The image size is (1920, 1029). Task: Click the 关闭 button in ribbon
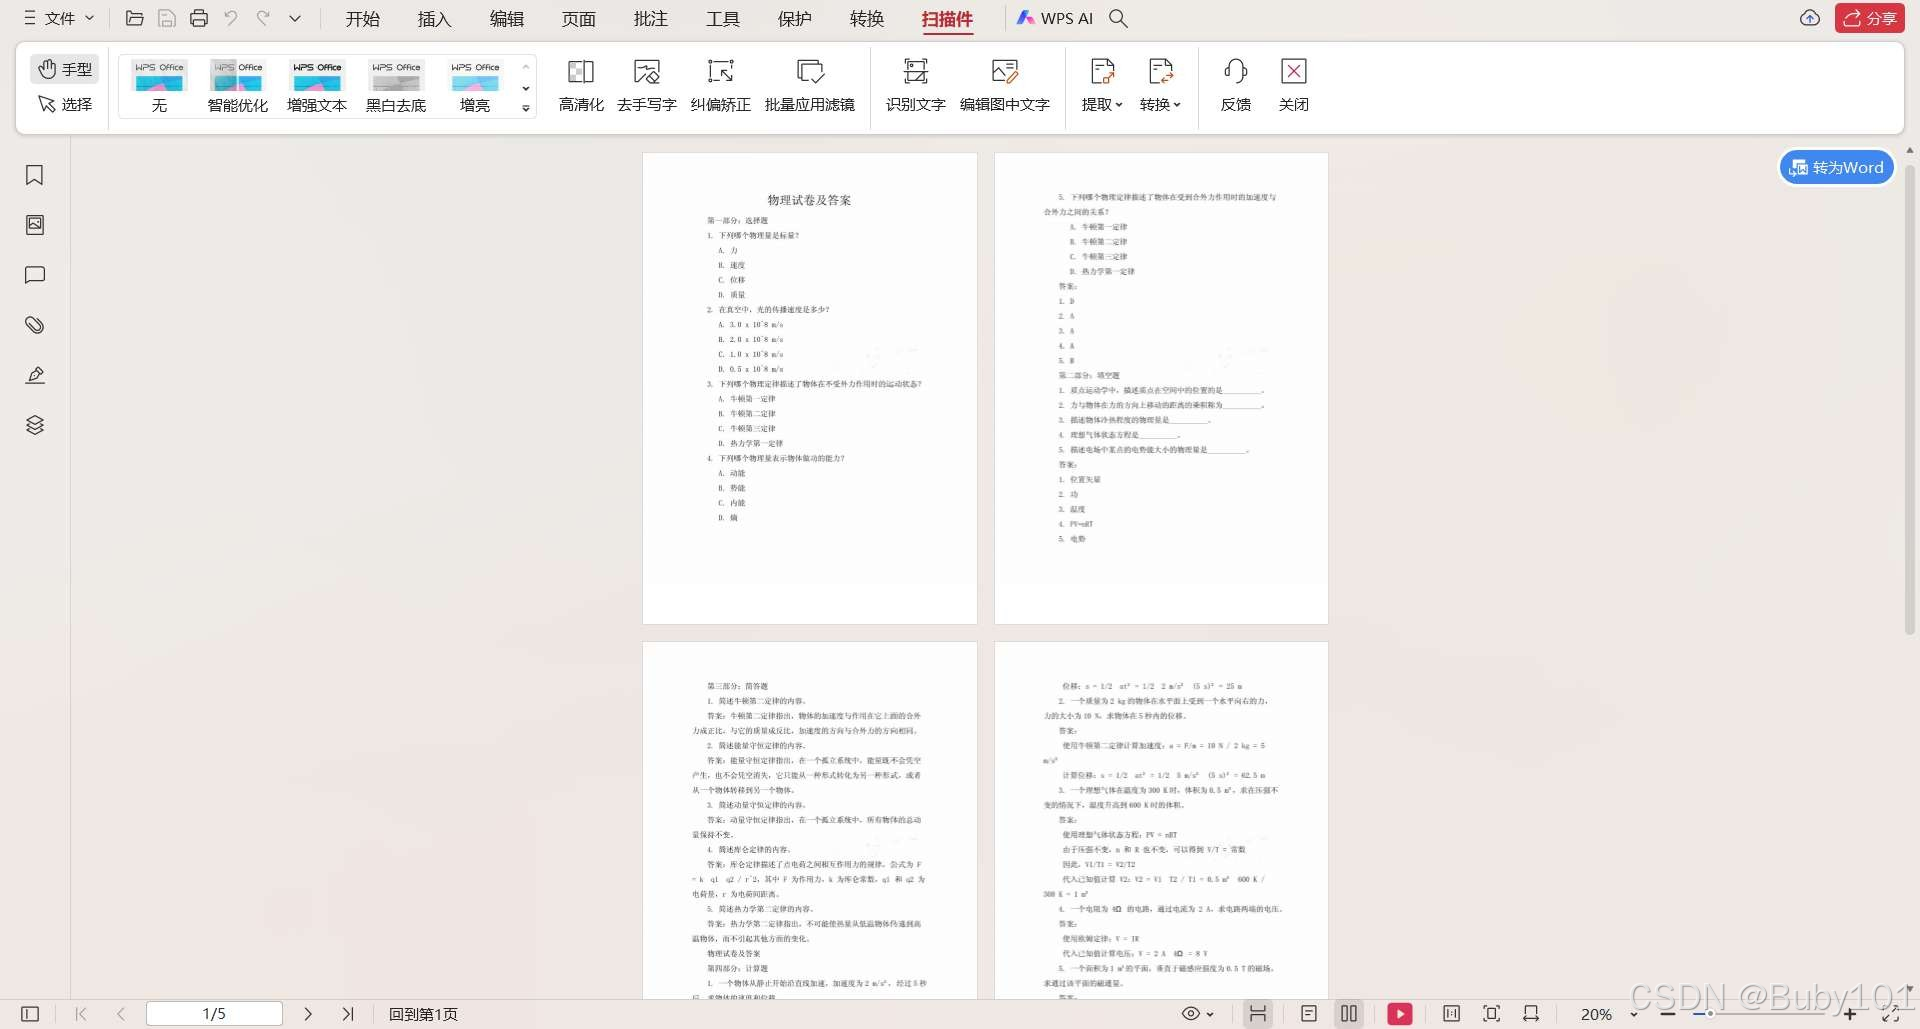pyautogui.click(x=1294, y=85)
